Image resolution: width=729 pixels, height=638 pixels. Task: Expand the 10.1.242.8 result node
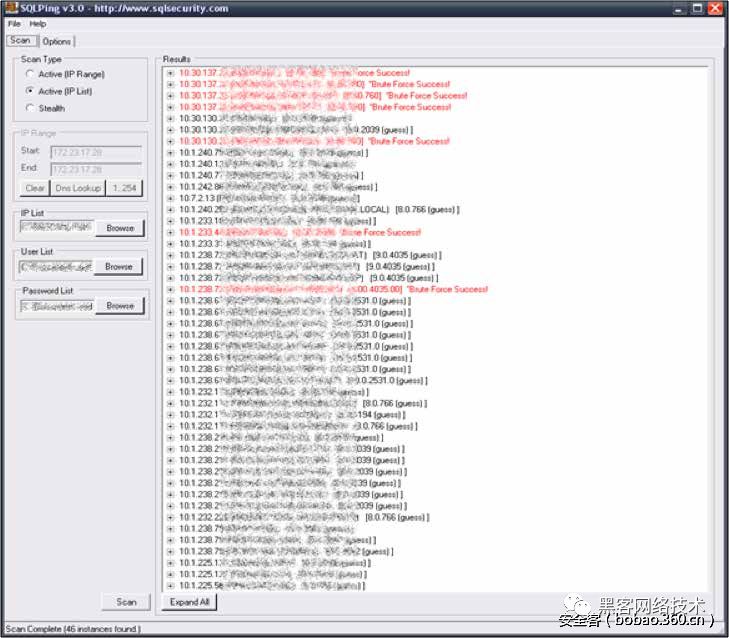(171, 187)
